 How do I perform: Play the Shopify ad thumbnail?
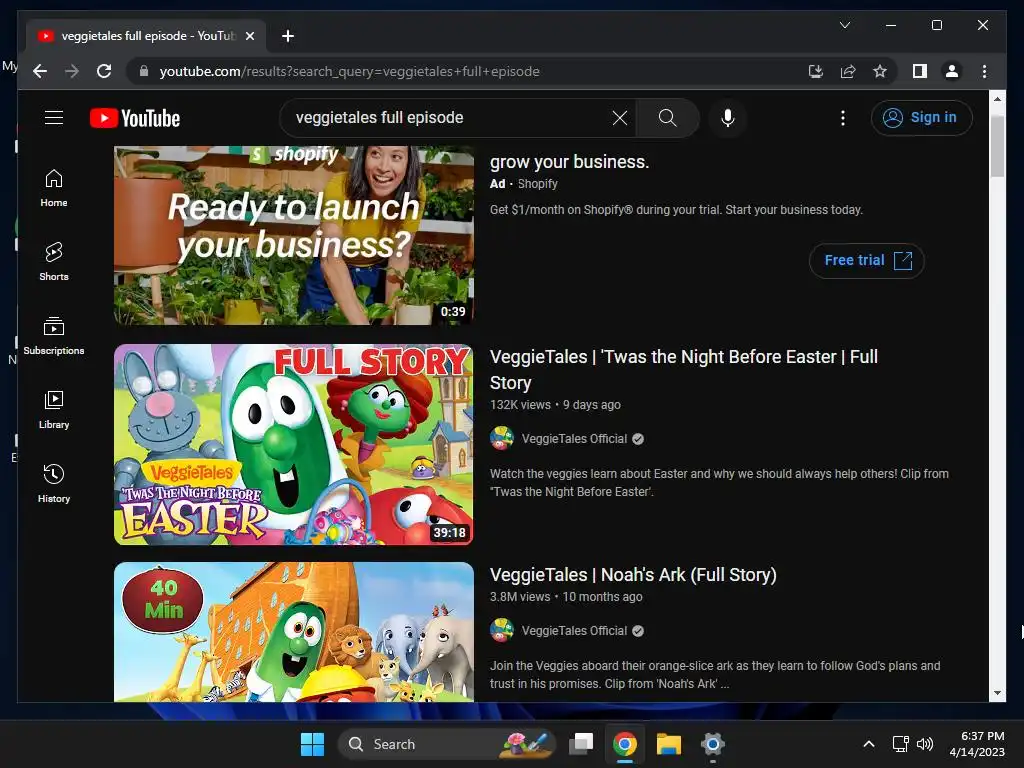click(294, 235)
